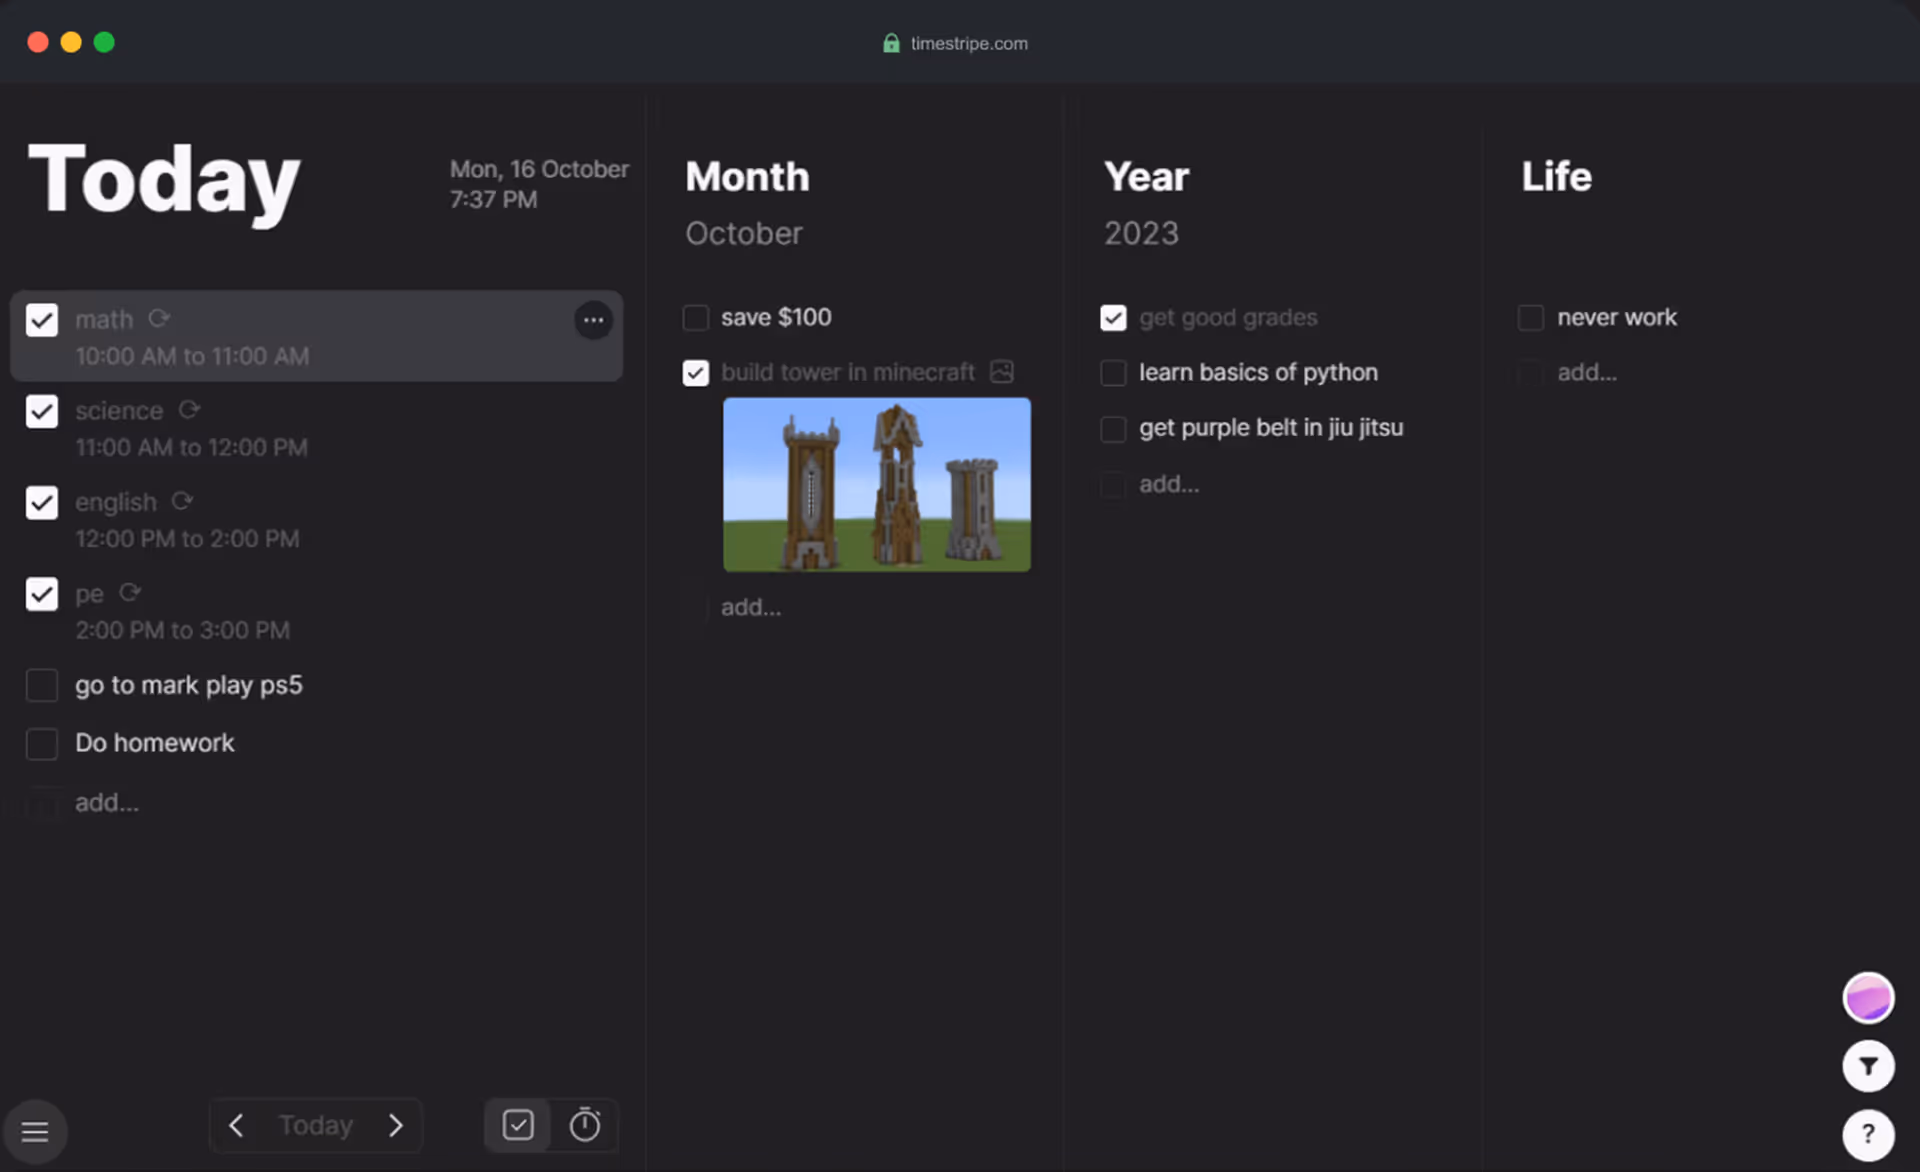Switch to the timer stopwatch view
Image resolution: width=1920 pixels, height=1172 pixels.
point(585,1125)
